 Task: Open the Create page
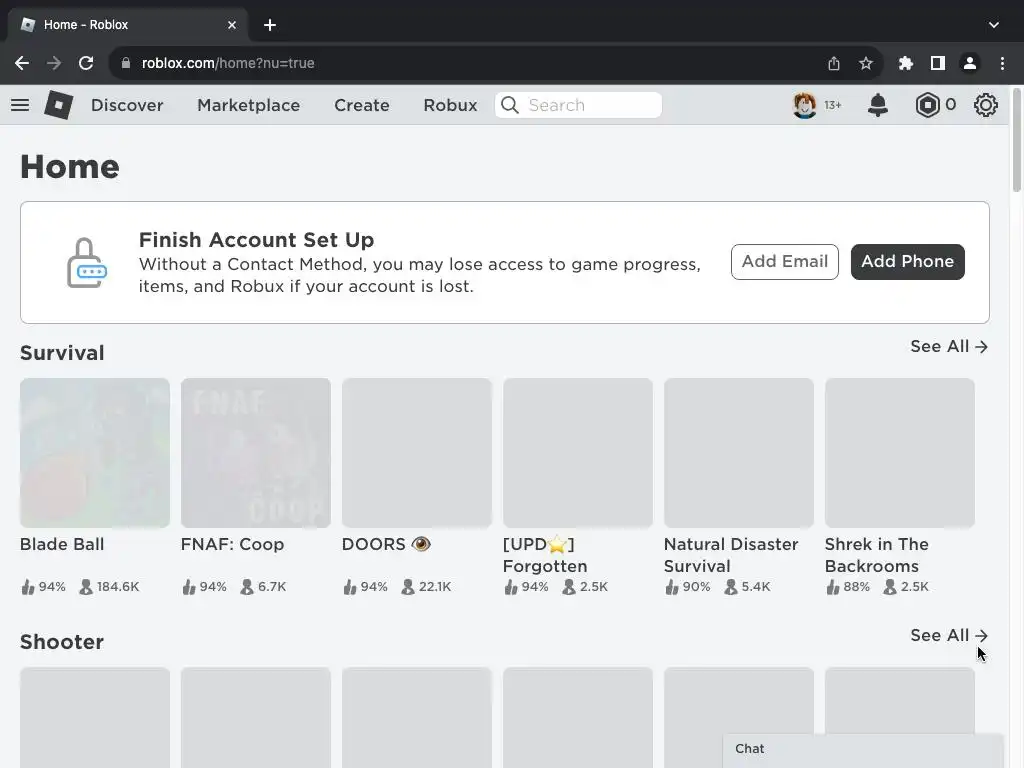pyautogui.click(x=362, y=105)
